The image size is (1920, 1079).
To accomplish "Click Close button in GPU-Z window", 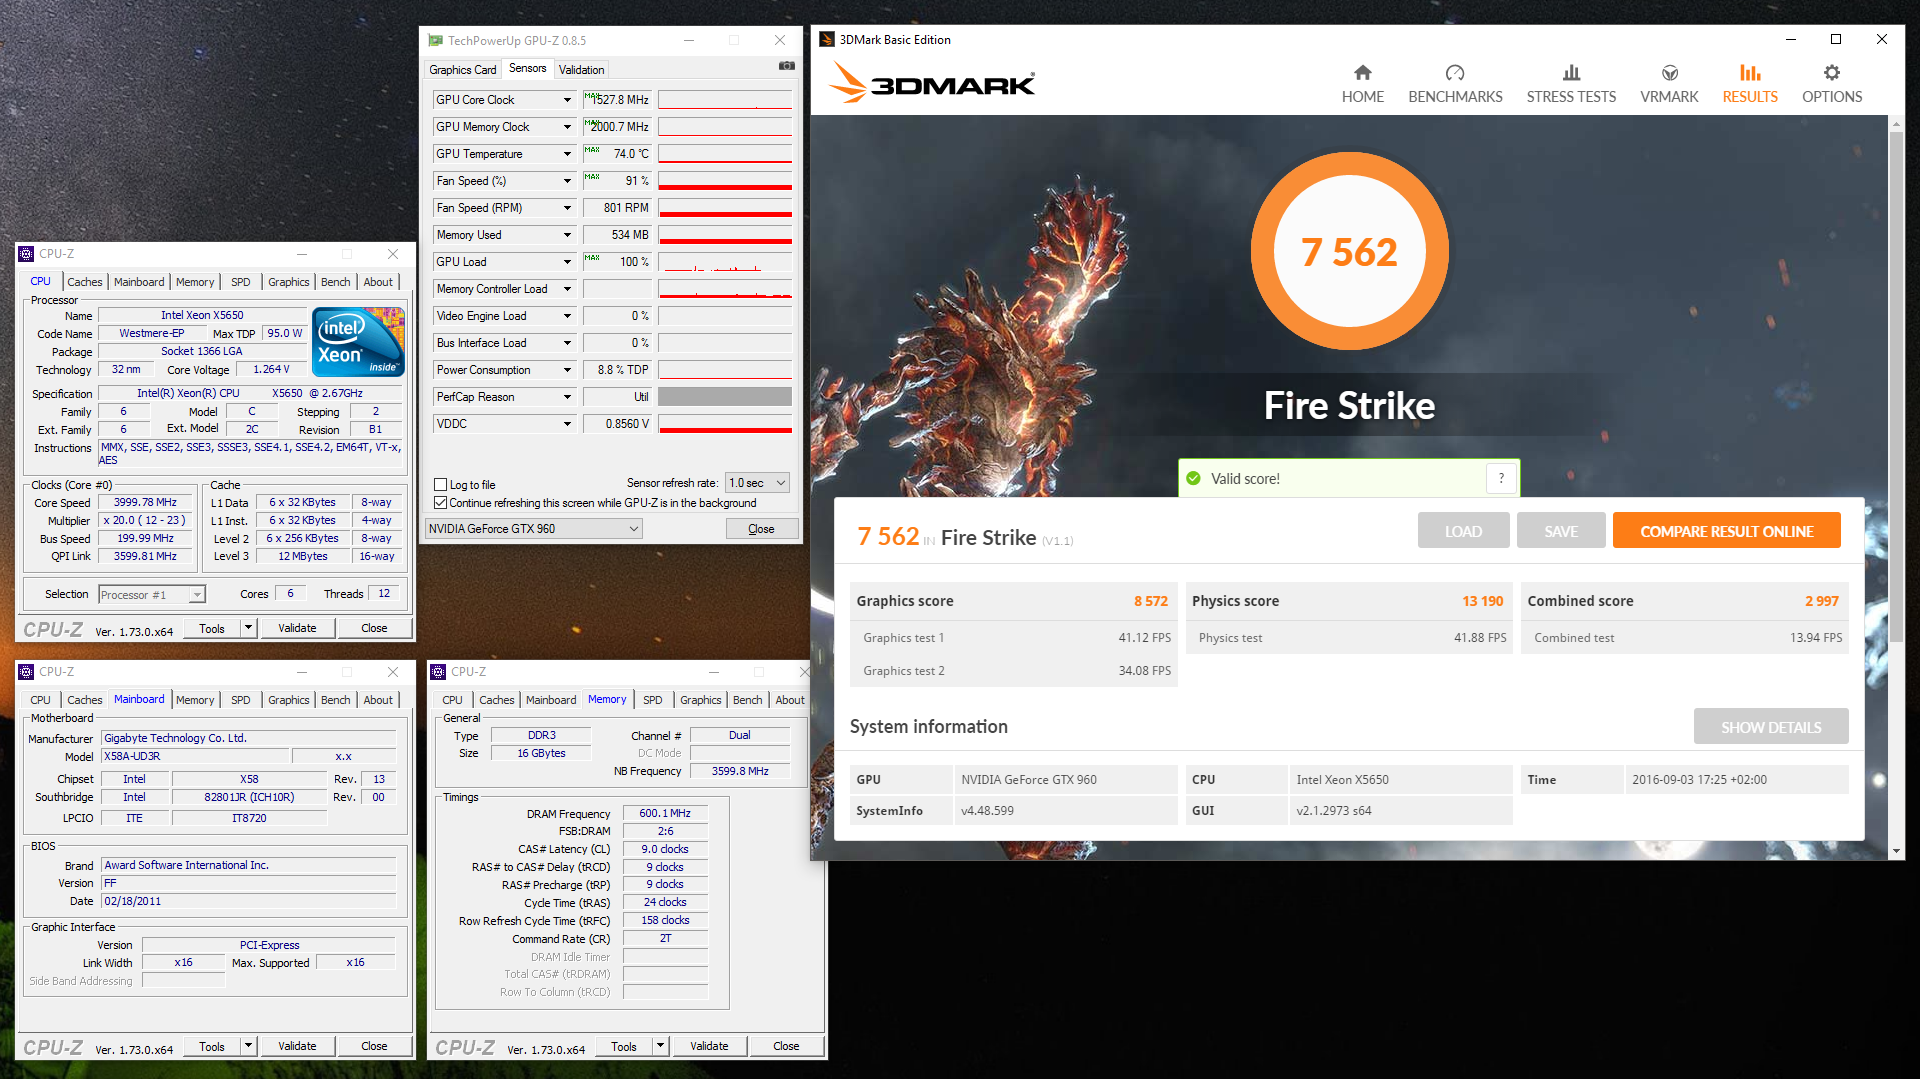I will pos(761,529).
